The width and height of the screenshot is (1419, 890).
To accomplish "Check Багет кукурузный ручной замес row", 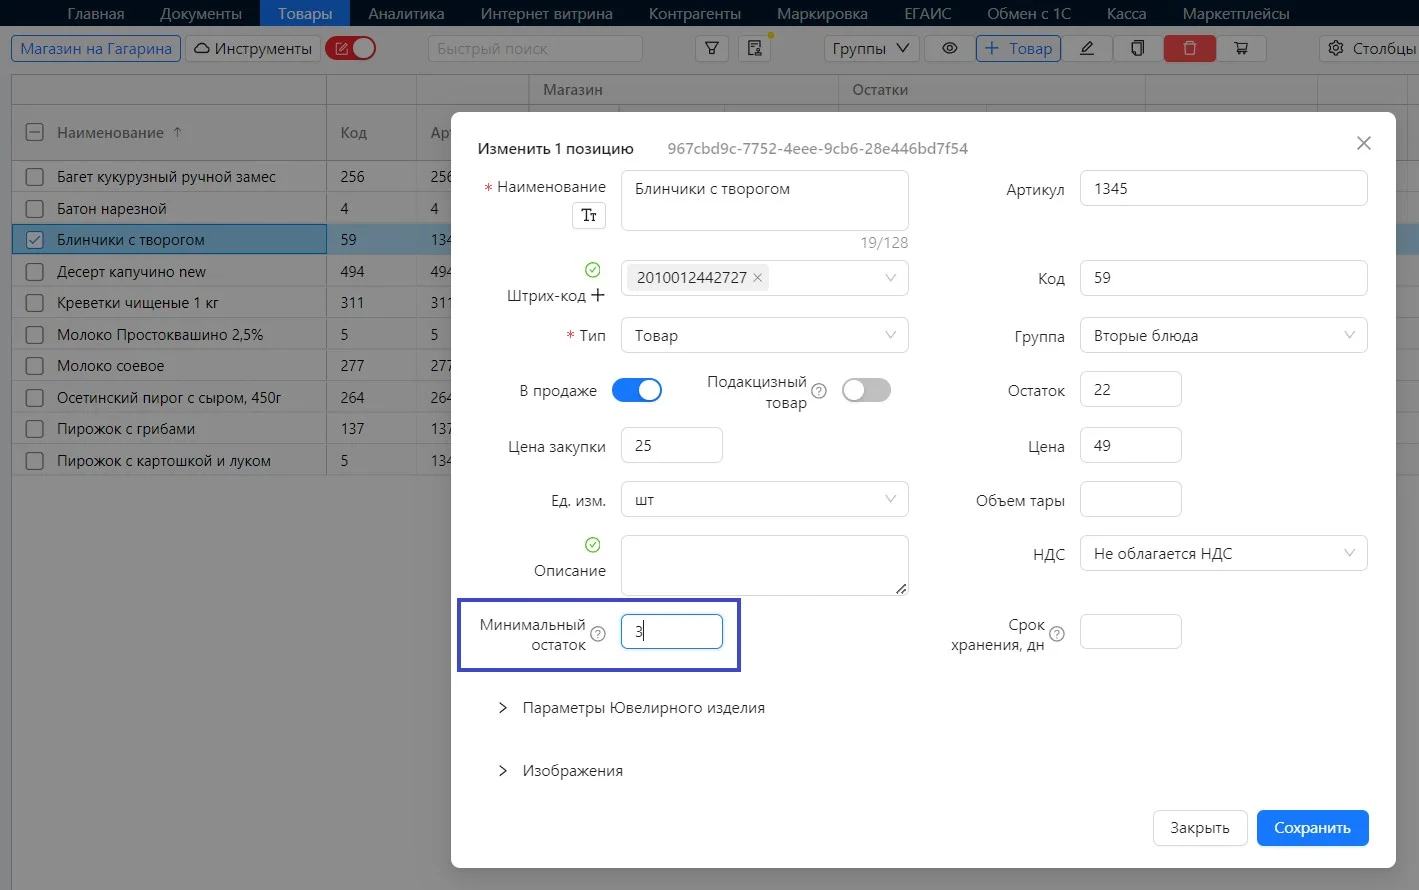I will (34, 177).
